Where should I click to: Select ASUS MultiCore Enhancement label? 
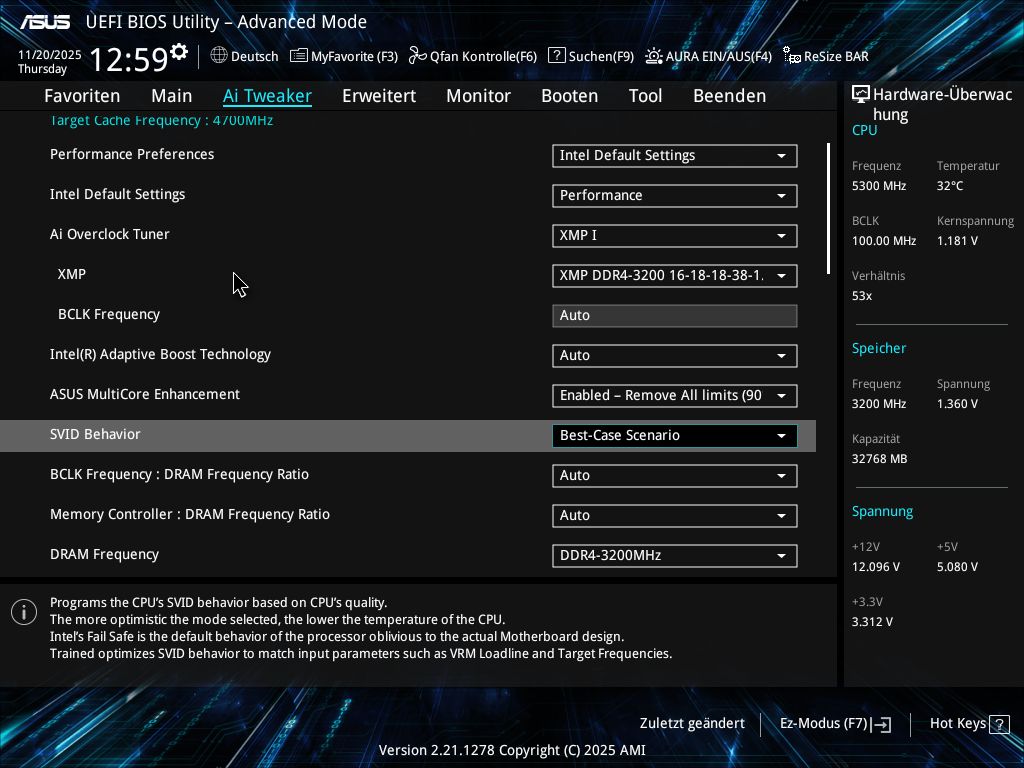coord(145,394)
